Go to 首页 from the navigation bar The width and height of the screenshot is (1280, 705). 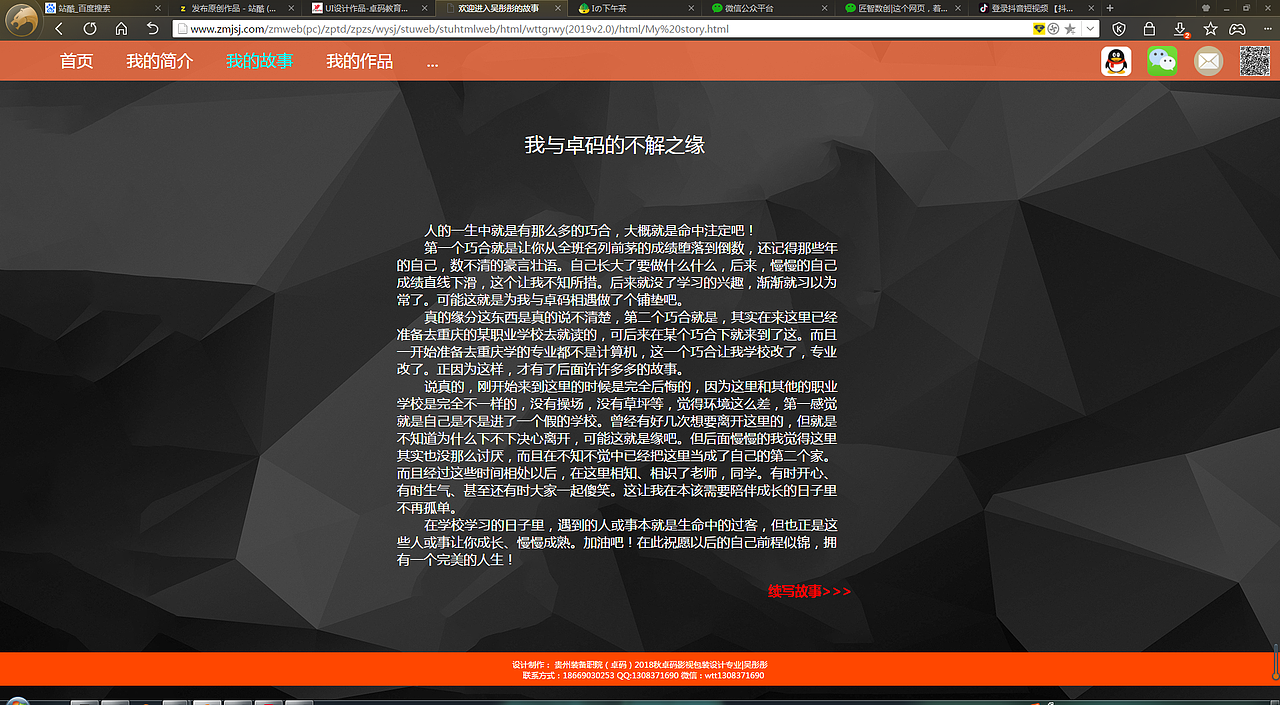click(x=77, y=61)
